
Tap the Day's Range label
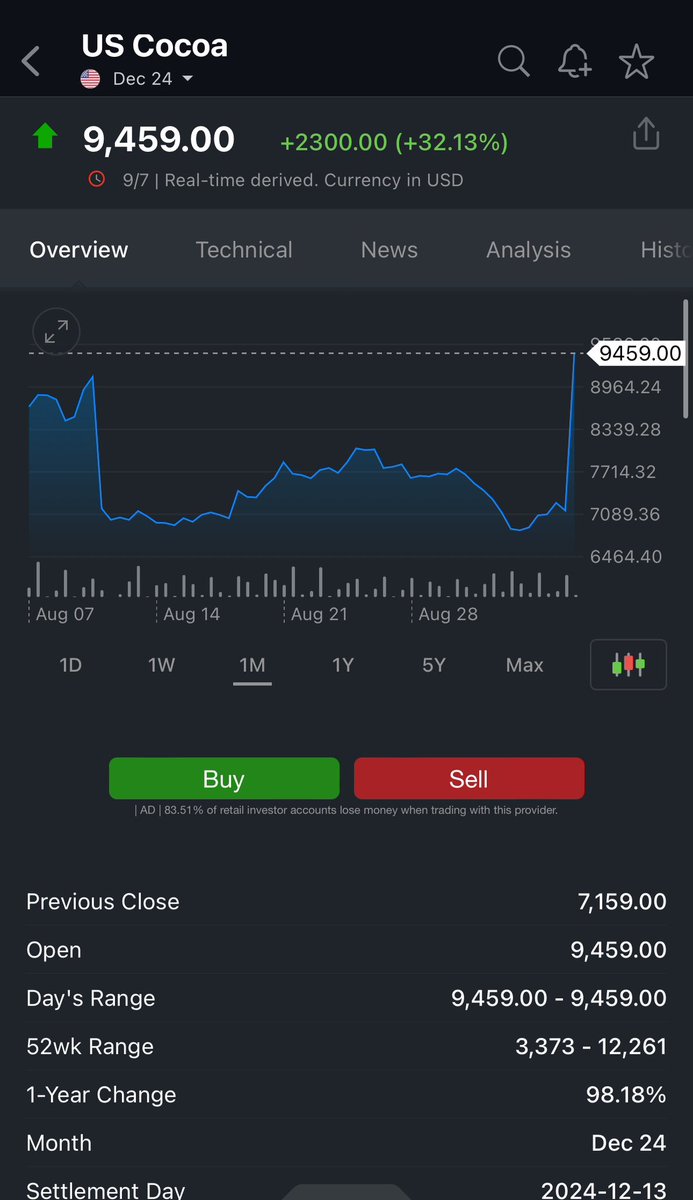[91, 999]
